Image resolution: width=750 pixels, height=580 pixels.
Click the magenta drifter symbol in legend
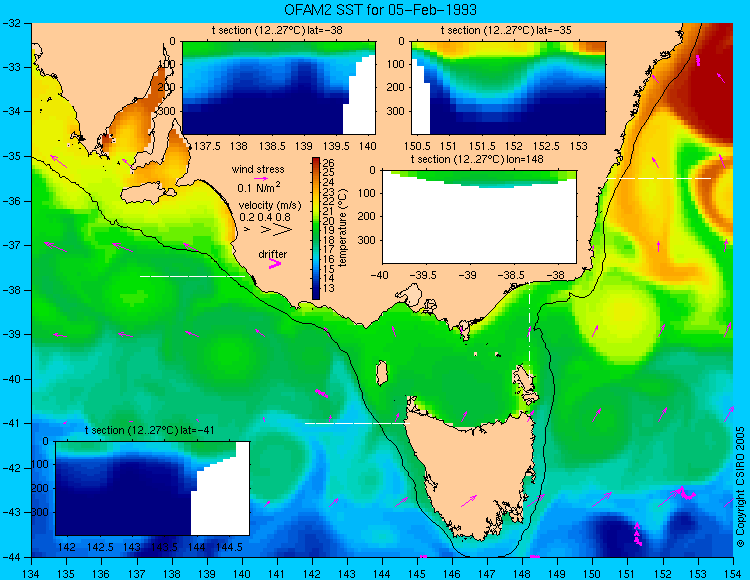275,264
